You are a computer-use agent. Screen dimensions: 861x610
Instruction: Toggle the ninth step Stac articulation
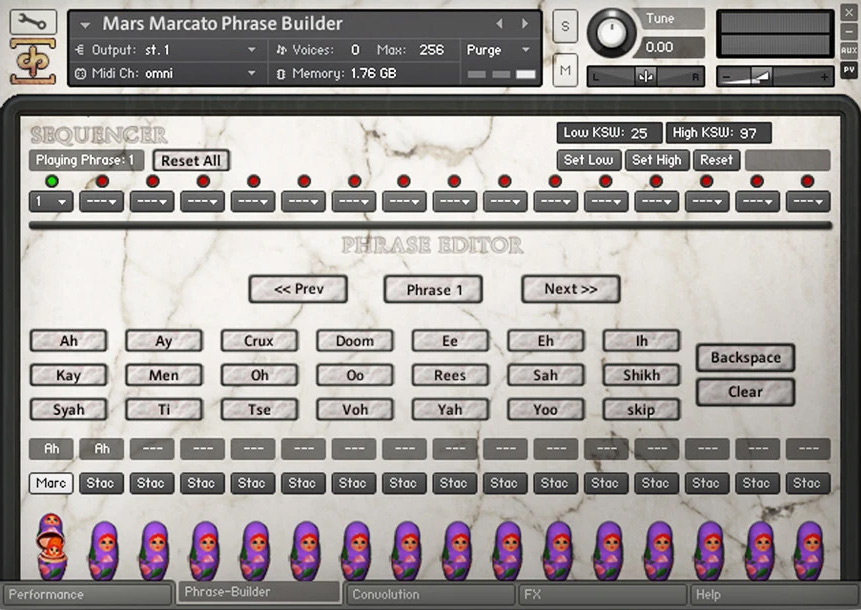pos(455,483)
